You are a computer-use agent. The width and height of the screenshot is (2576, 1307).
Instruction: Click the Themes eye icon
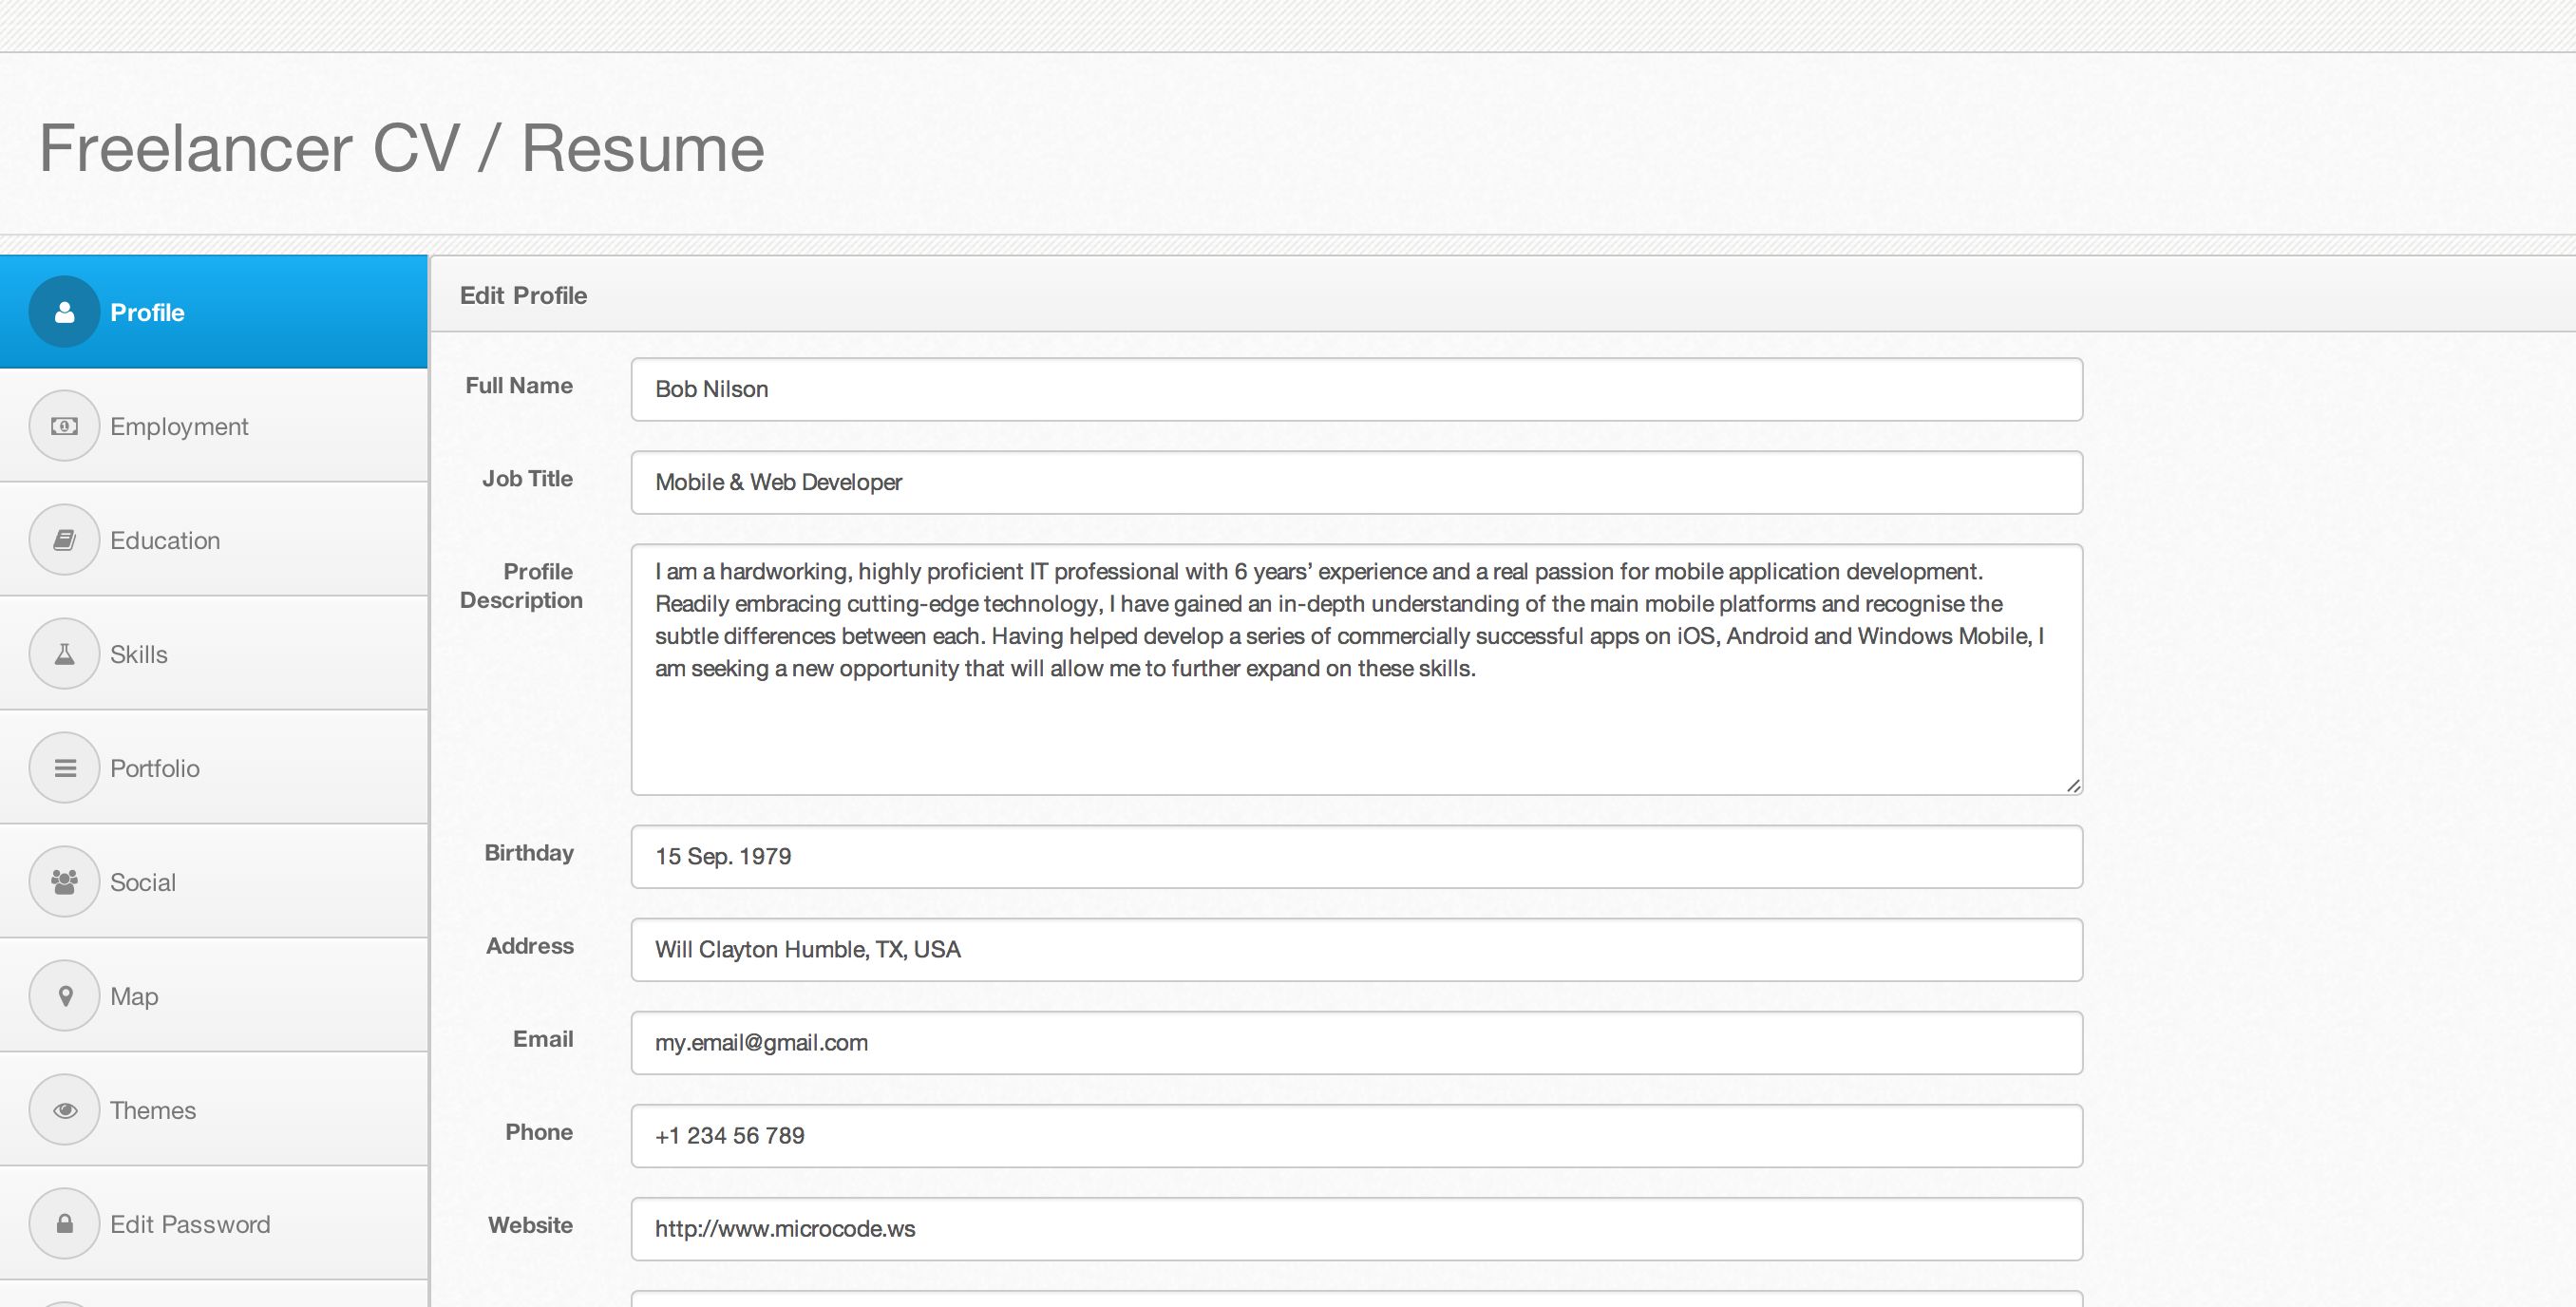click(64, 1110)
